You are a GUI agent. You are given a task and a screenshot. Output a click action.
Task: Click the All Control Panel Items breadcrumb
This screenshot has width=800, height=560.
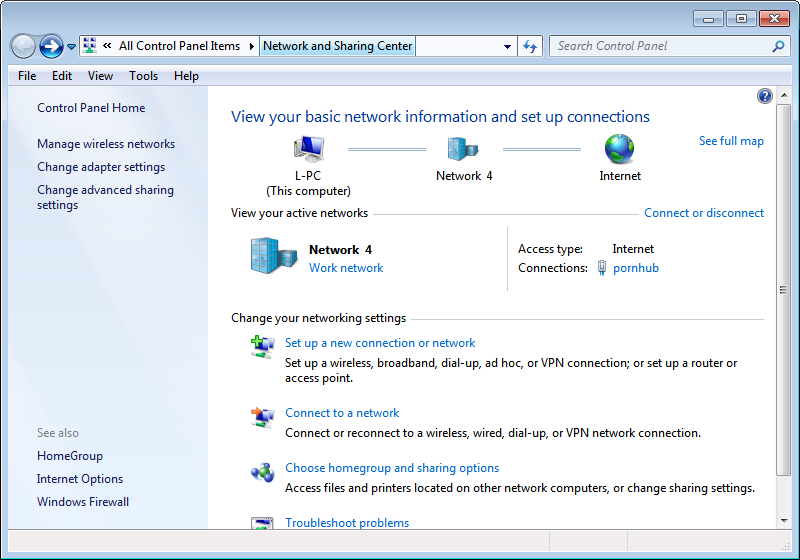tap(180, 46)
